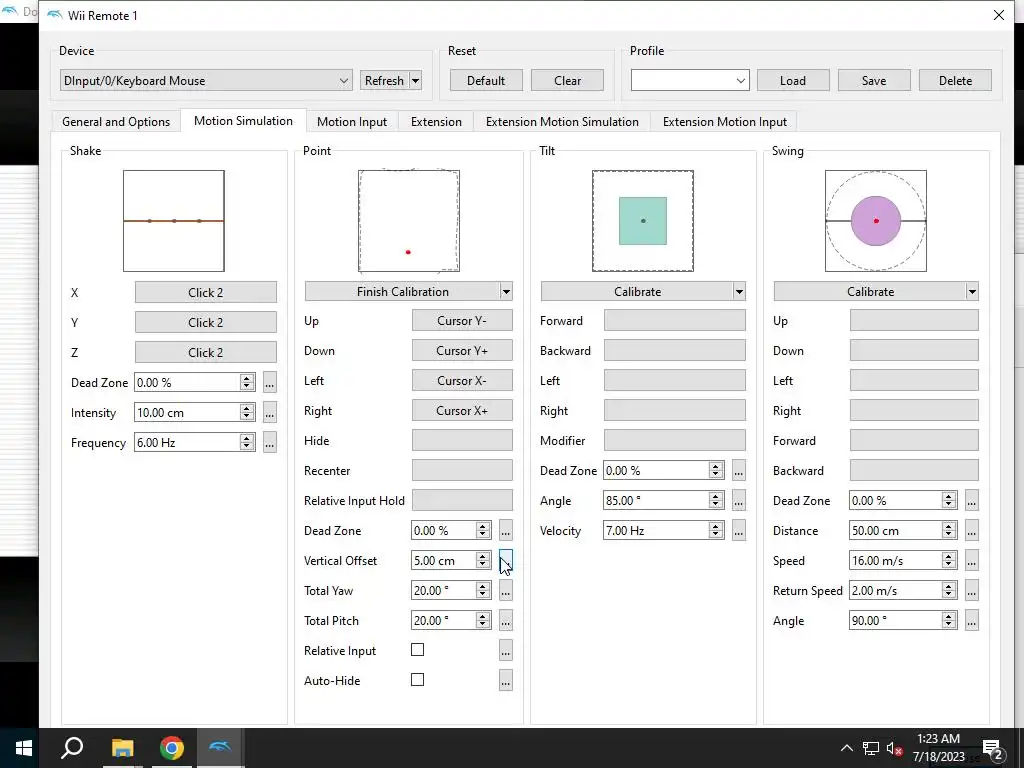
Task: Open advanced settings for Vertical Offset
Action: (x=505, y=561)
